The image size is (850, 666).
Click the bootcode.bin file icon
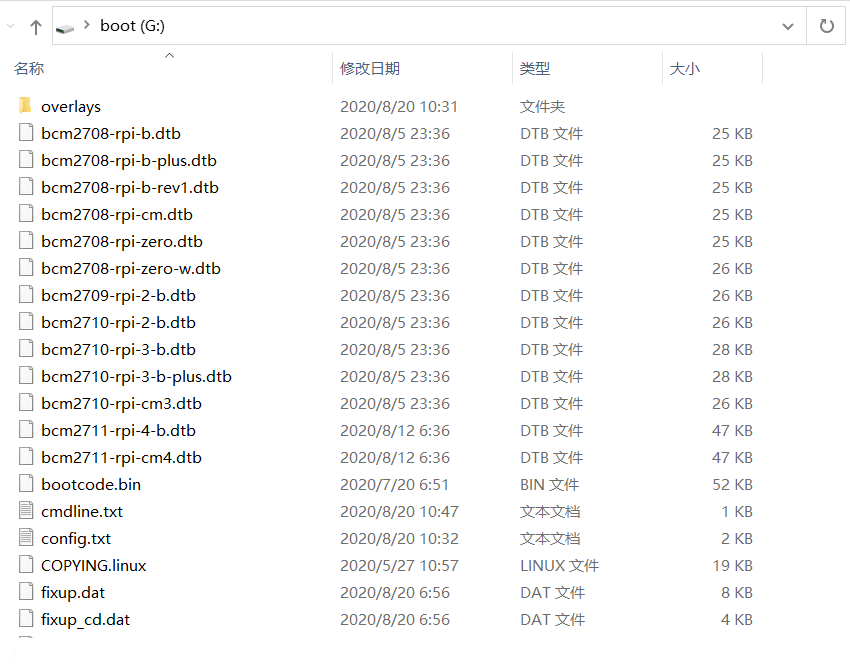coord(26,484)
